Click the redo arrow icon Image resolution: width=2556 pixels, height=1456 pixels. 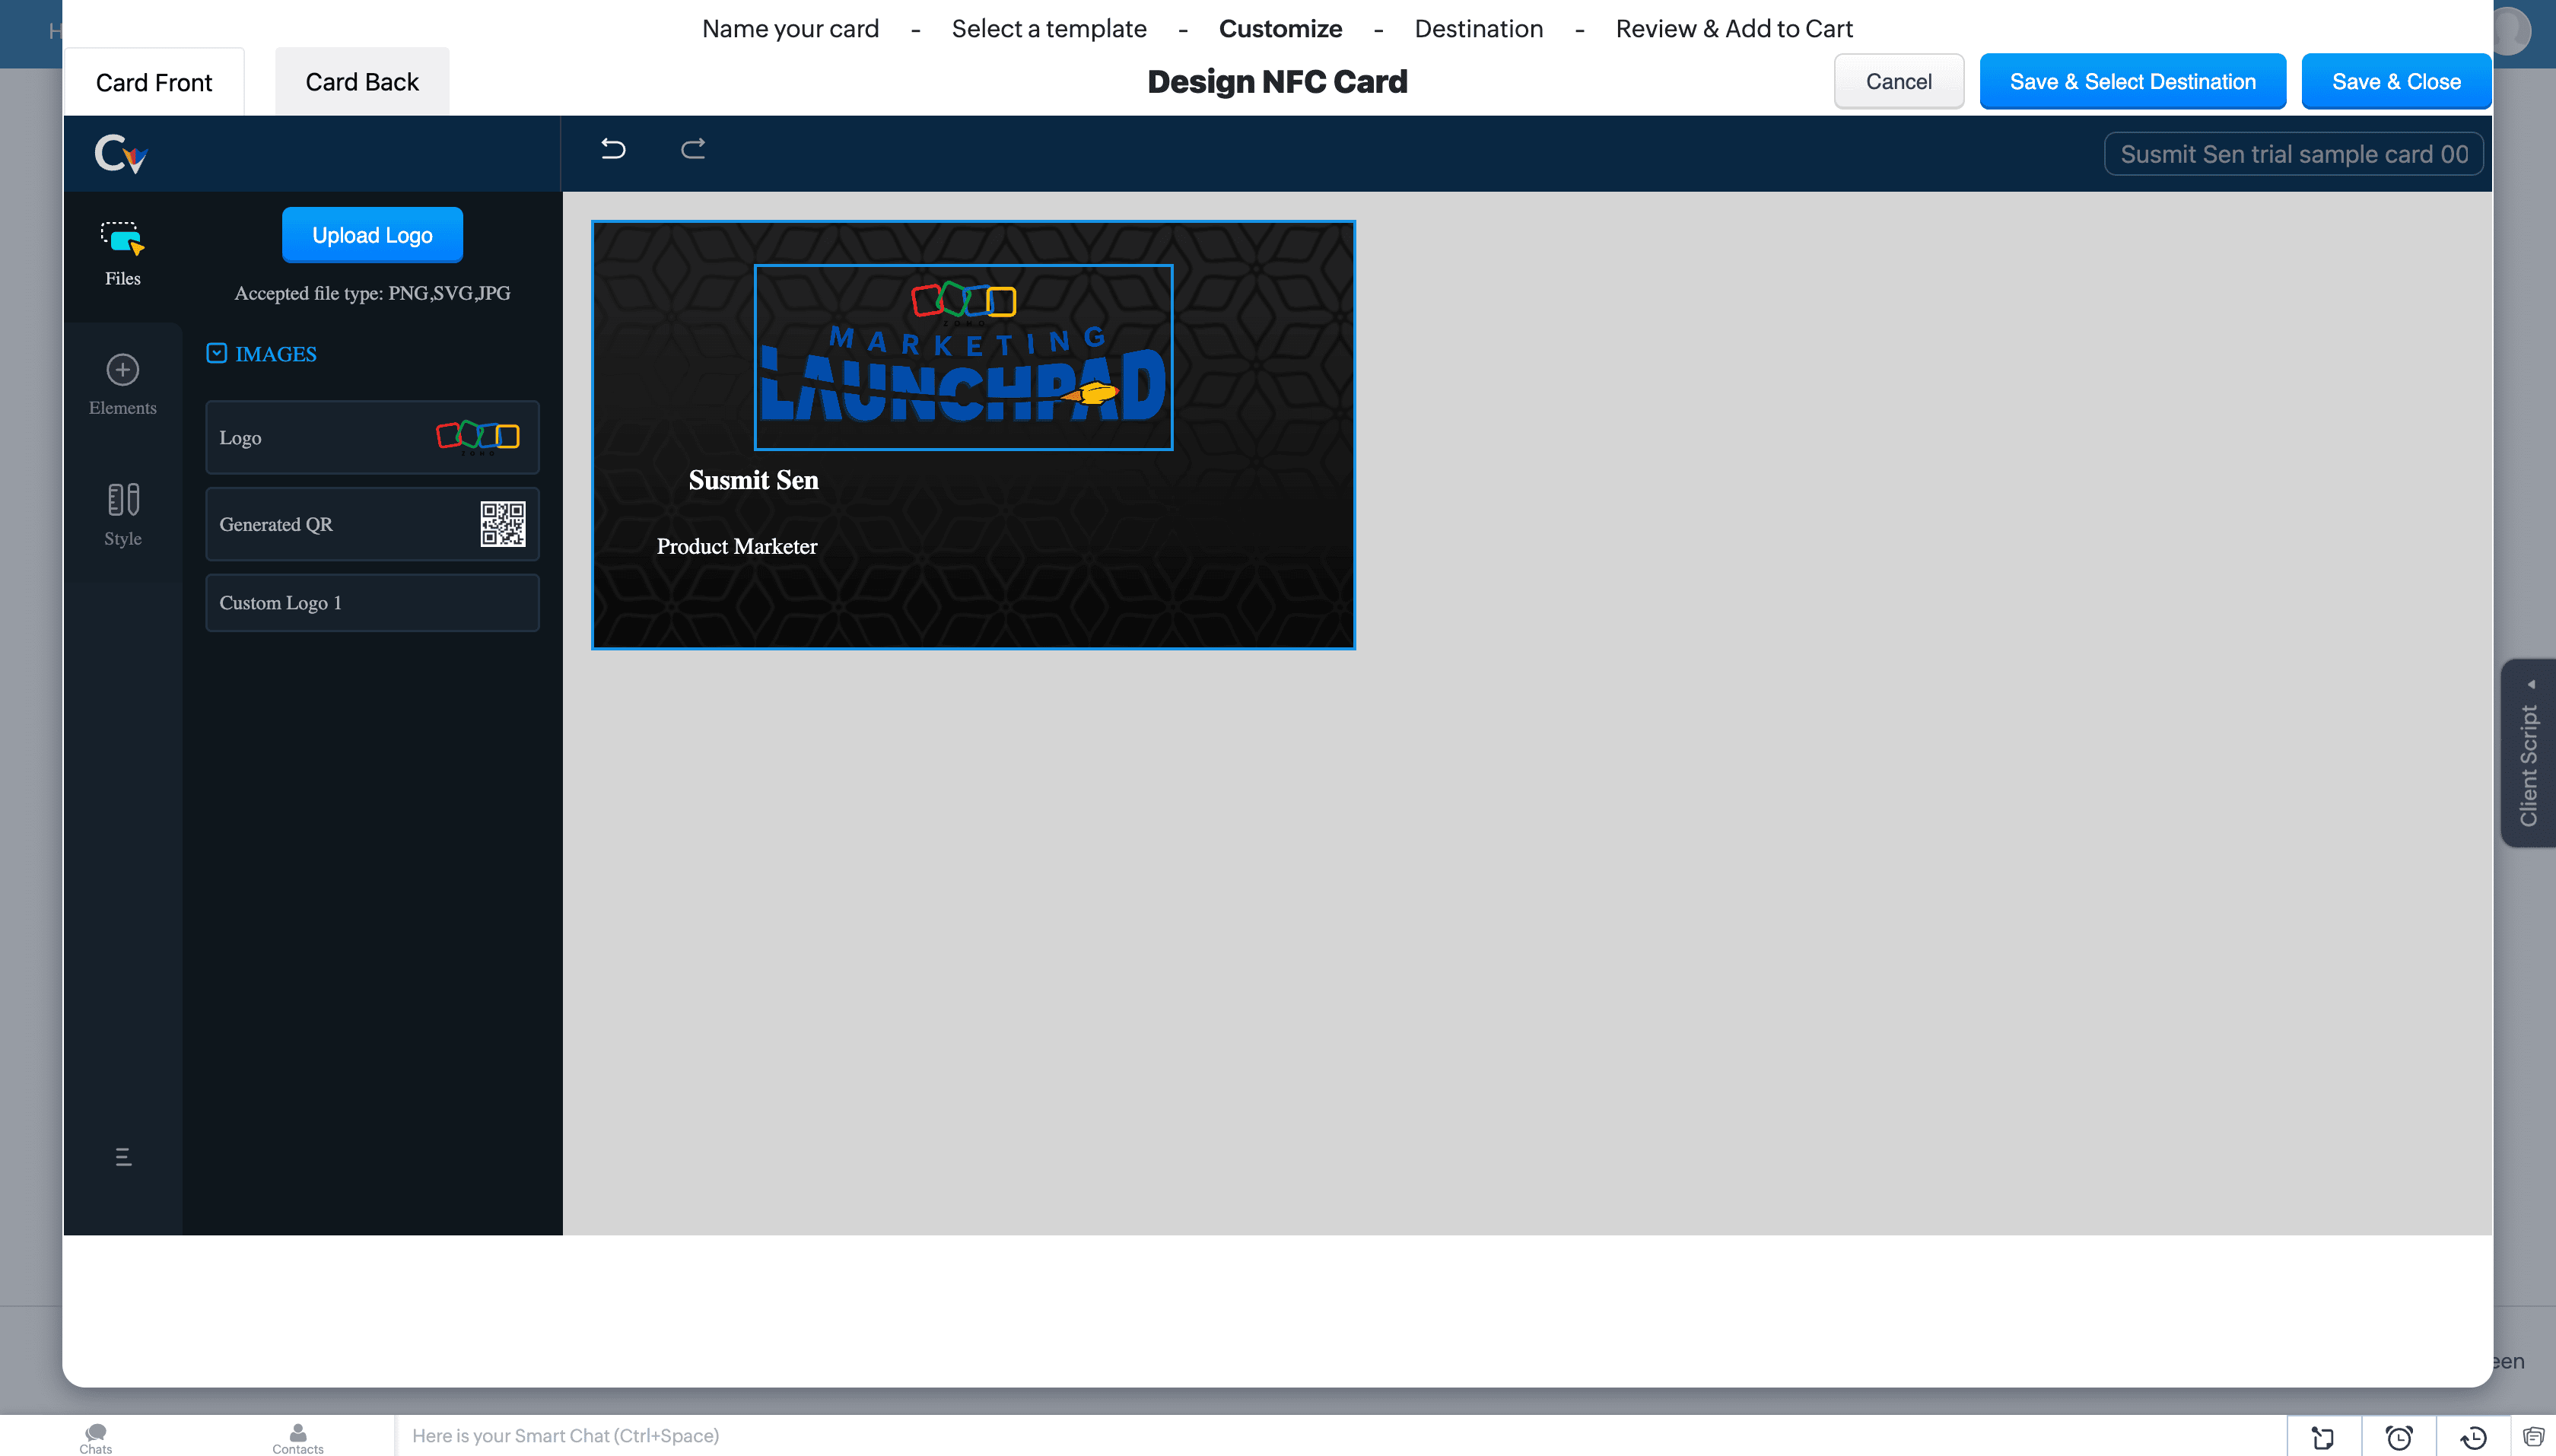(693, 149)
